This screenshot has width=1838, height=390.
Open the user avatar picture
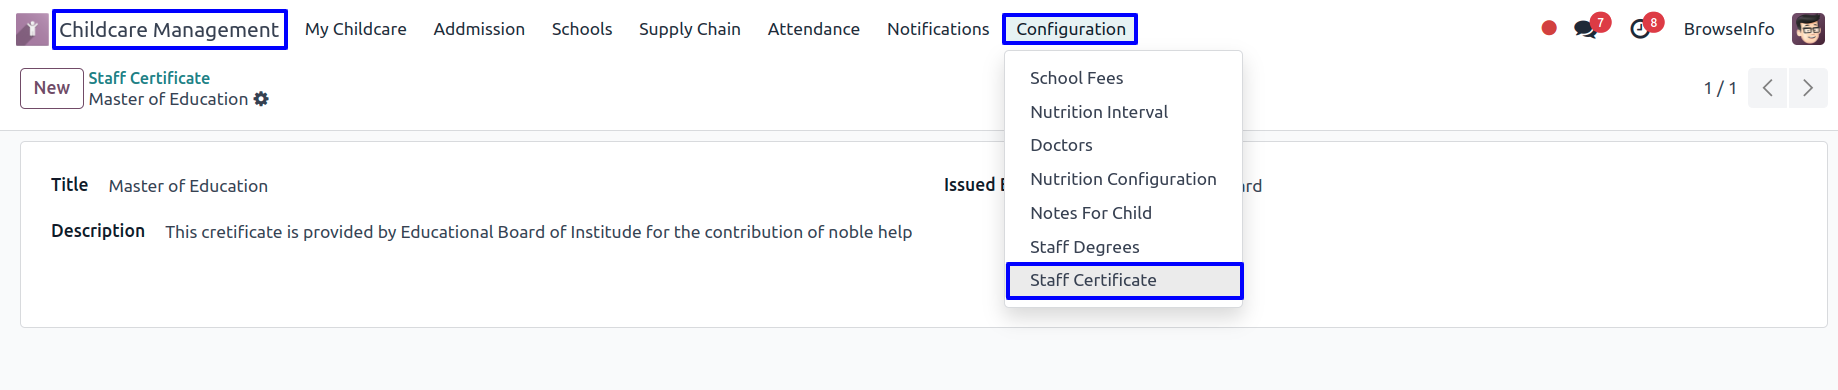click(1808, 29)
